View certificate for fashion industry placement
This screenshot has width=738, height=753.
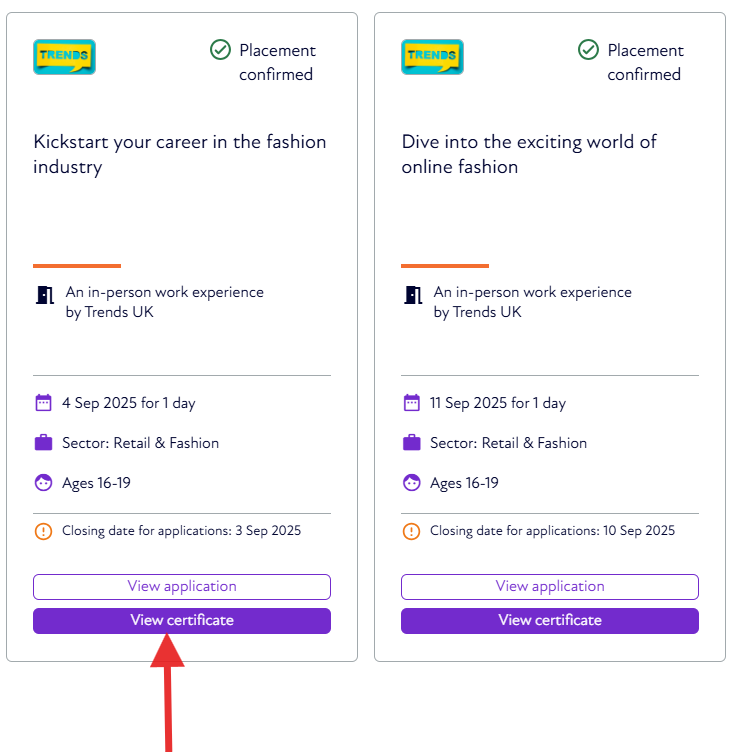pyautogui.click(x=182, y=621)
